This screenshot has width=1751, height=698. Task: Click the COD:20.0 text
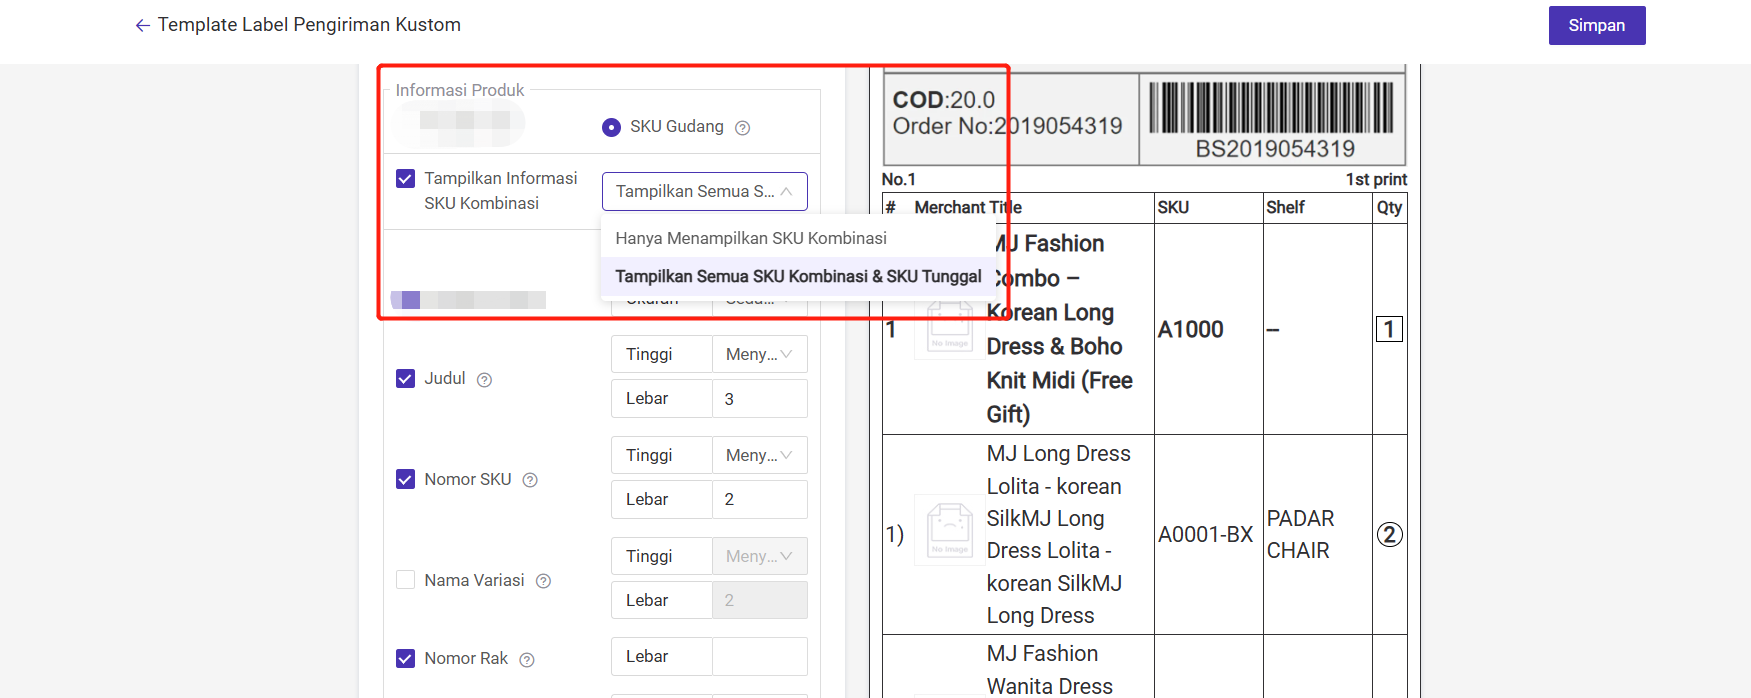(943, 100)
